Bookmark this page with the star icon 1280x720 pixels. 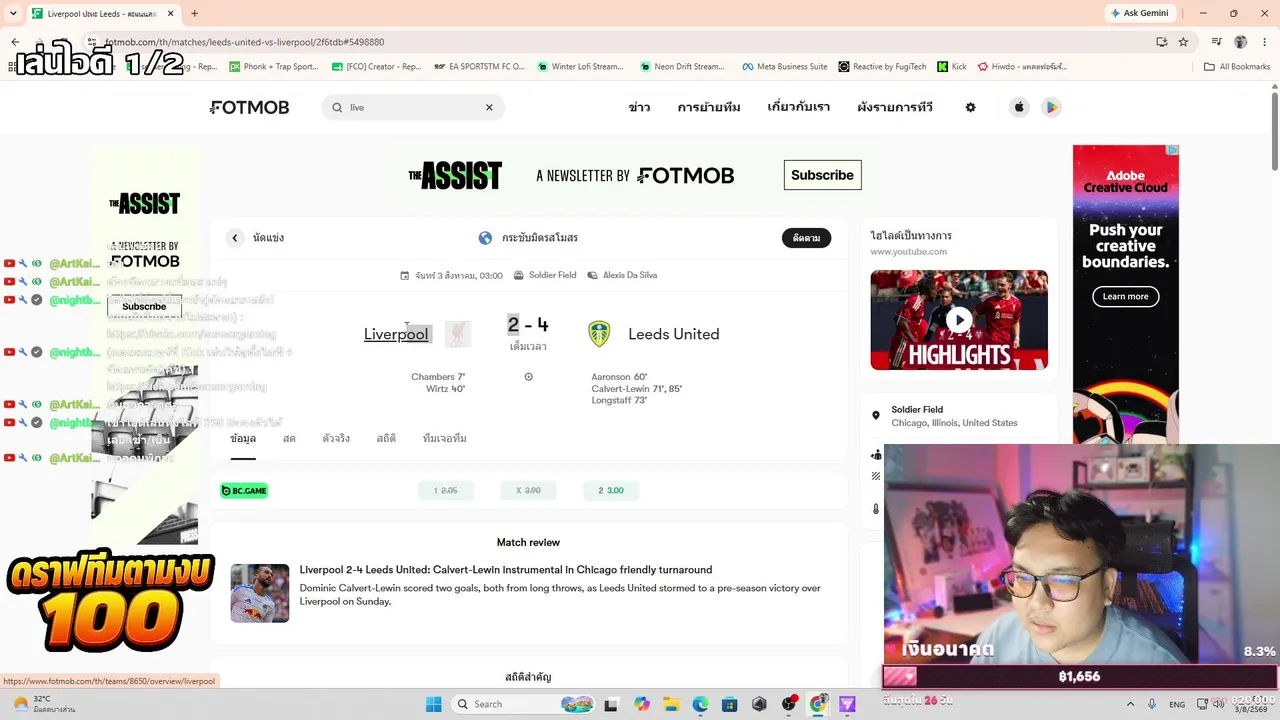[x=1183, y=42]
